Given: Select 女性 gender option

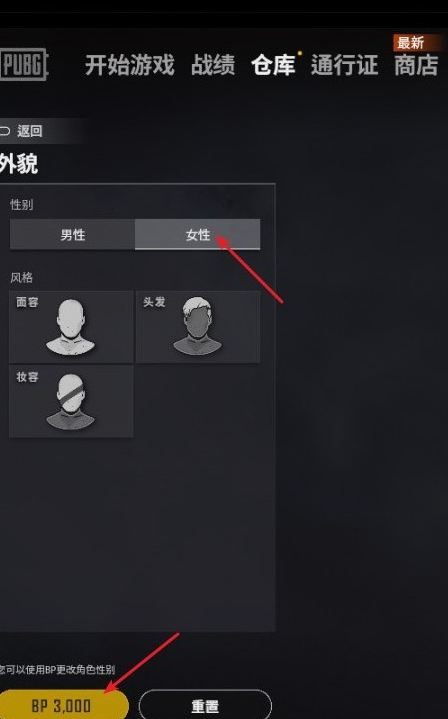Looking at the screenshot, I should point(198,235).
